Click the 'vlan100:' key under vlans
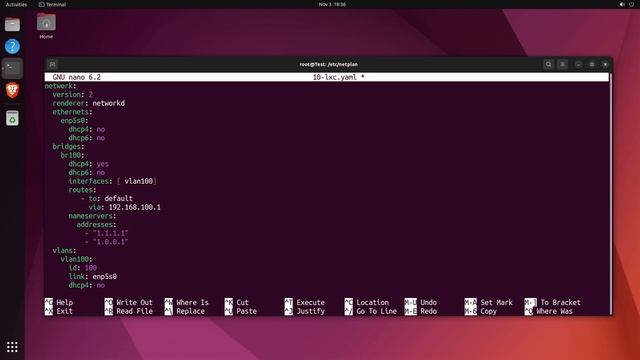The width and height of the screenshot is (640, 360). pyautogui.click(x=76, y=259)
